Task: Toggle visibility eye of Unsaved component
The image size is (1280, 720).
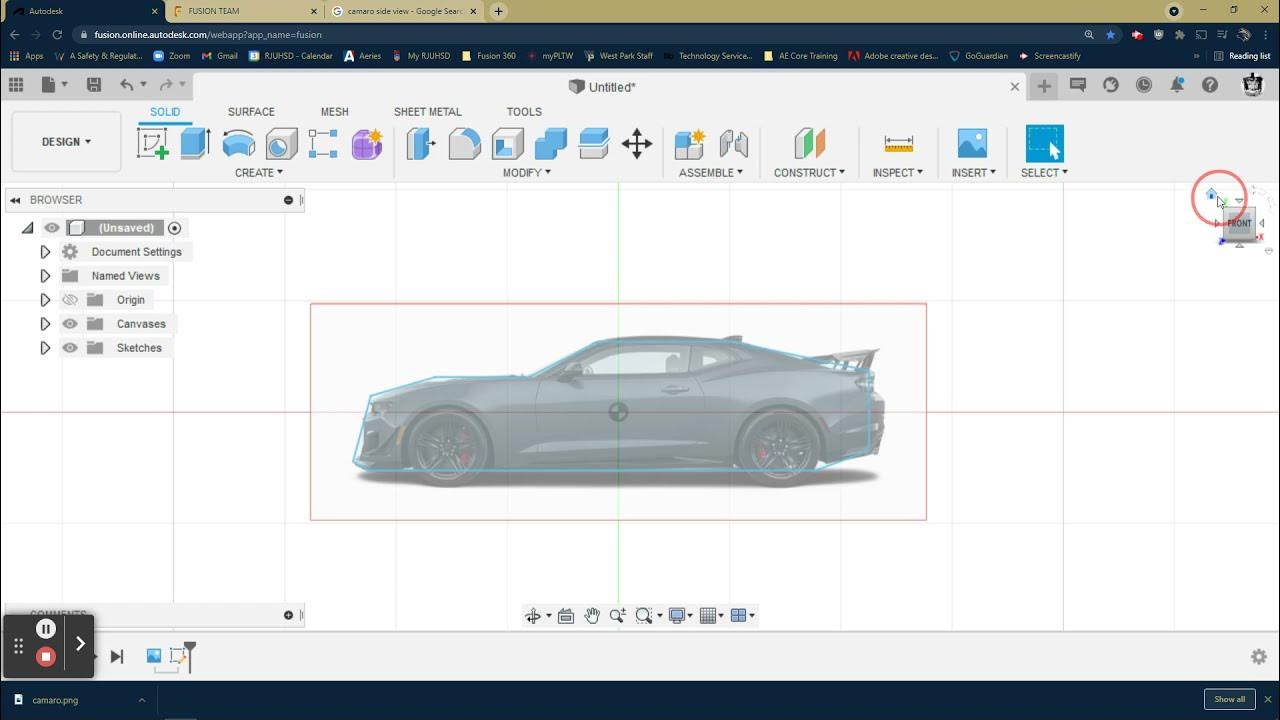Action: pyautogui.click(x=52, y=228)
